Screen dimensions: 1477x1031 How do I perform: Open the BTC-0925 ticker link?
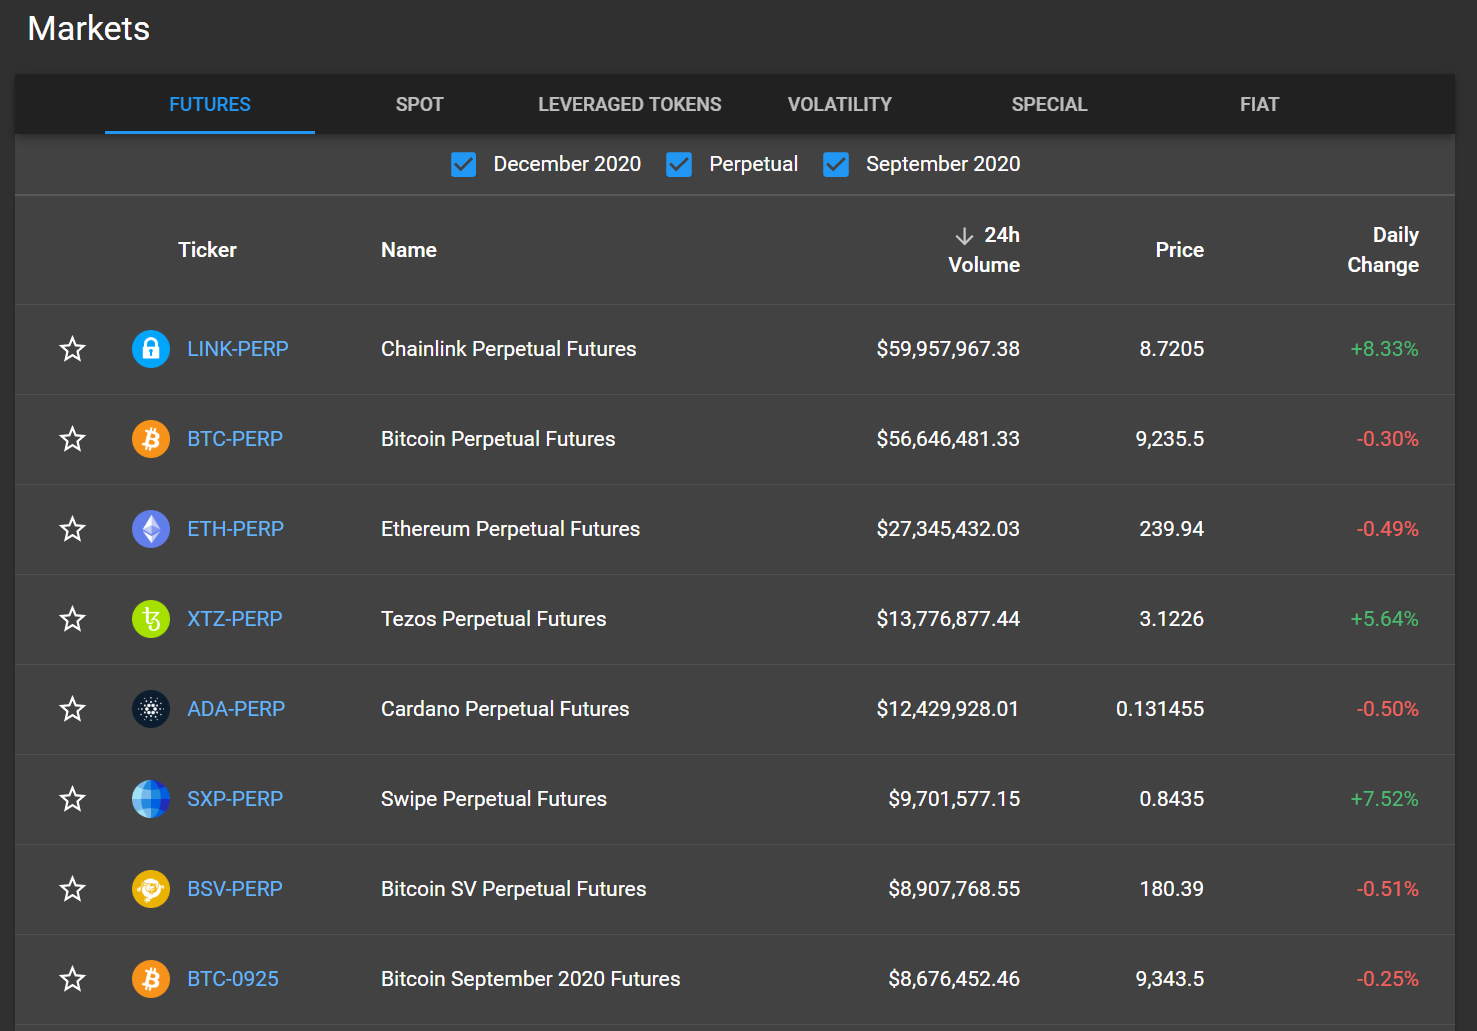[x=233, y=979]
